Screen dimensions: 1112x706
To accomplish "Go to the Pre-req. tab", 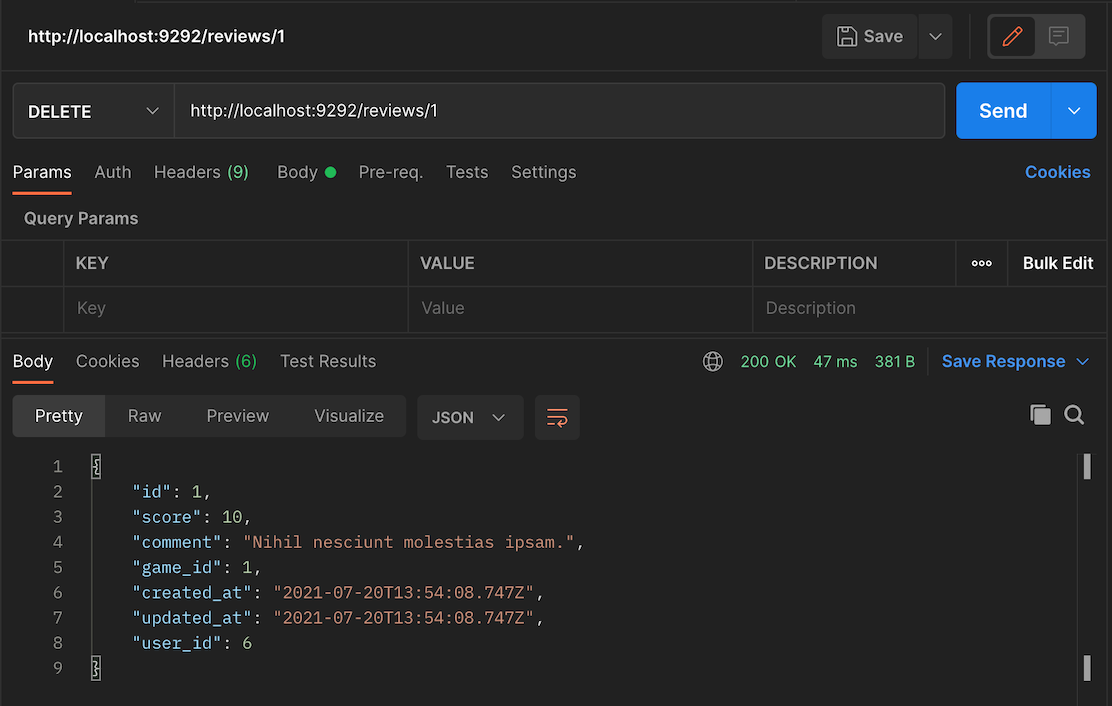I will tap(391, 172).
